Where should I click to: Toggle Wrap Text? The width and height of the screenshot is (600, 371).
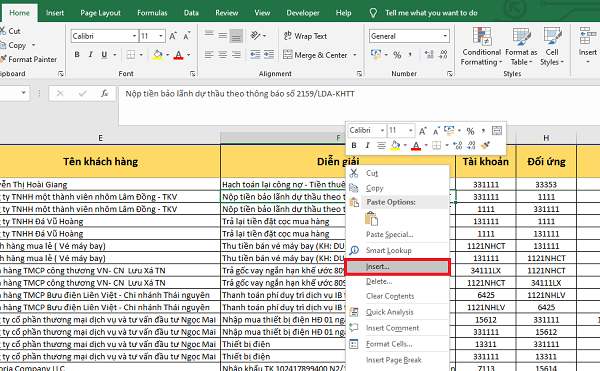pyautogui.click(x=305, y=36)
